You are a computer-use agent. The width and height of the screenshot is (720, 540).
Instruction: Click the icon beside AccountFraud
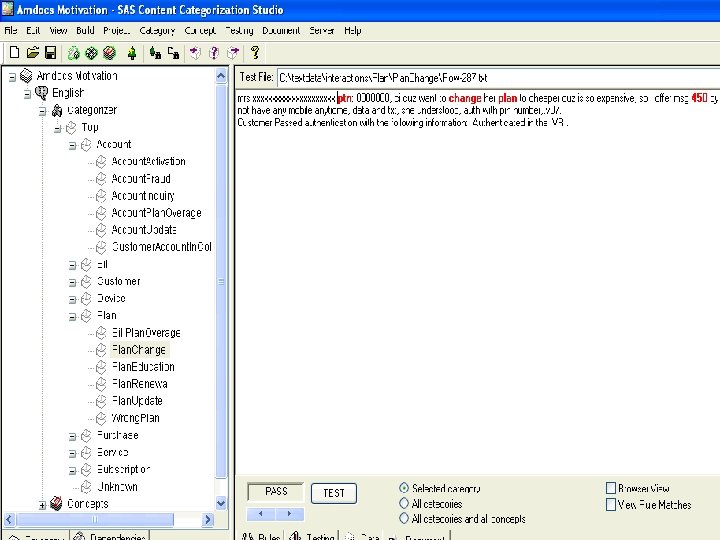click(101, 179)
